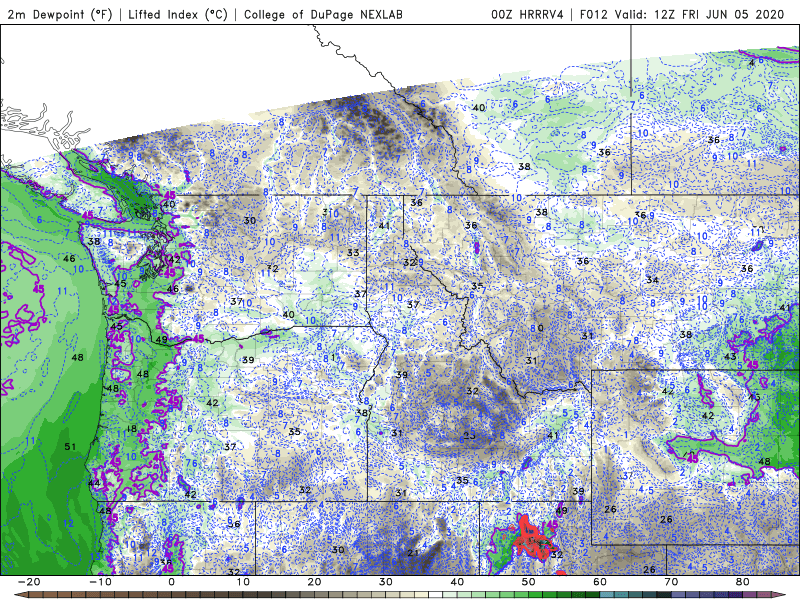Click the dewpoint value 34 on the map
This screenshot has height=600, width=800.
coord(652,280)
